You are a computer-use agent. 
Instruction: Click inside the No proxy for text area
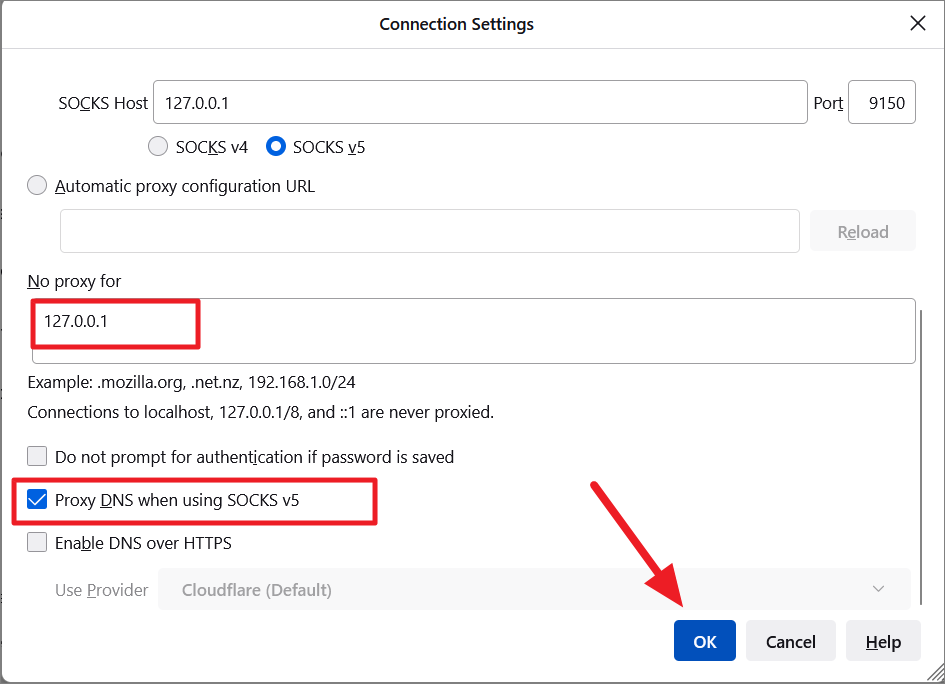tap(474, 331)
